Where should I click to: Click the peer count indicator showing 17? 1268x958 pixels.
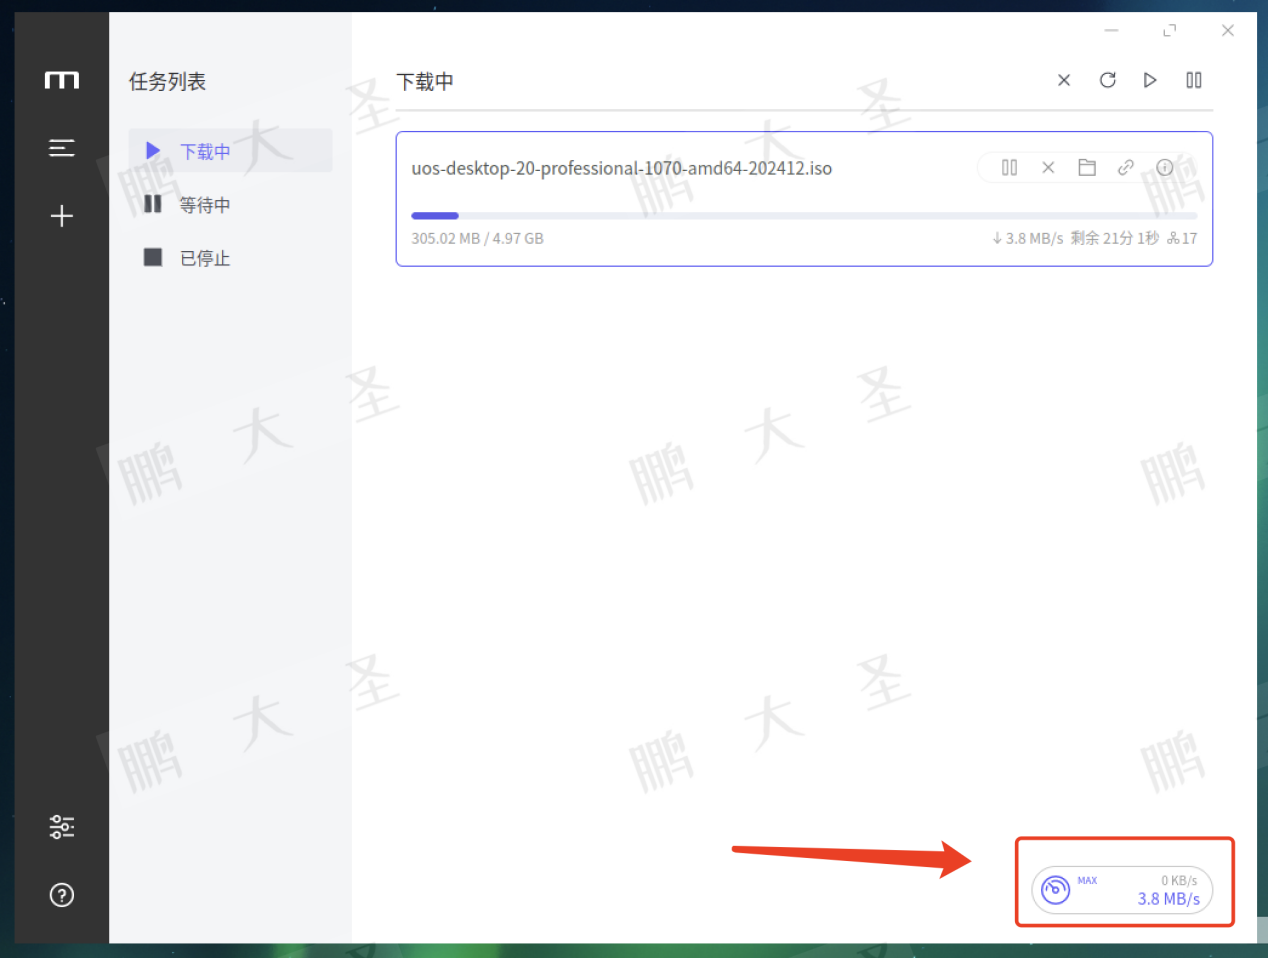[1181, 238]
